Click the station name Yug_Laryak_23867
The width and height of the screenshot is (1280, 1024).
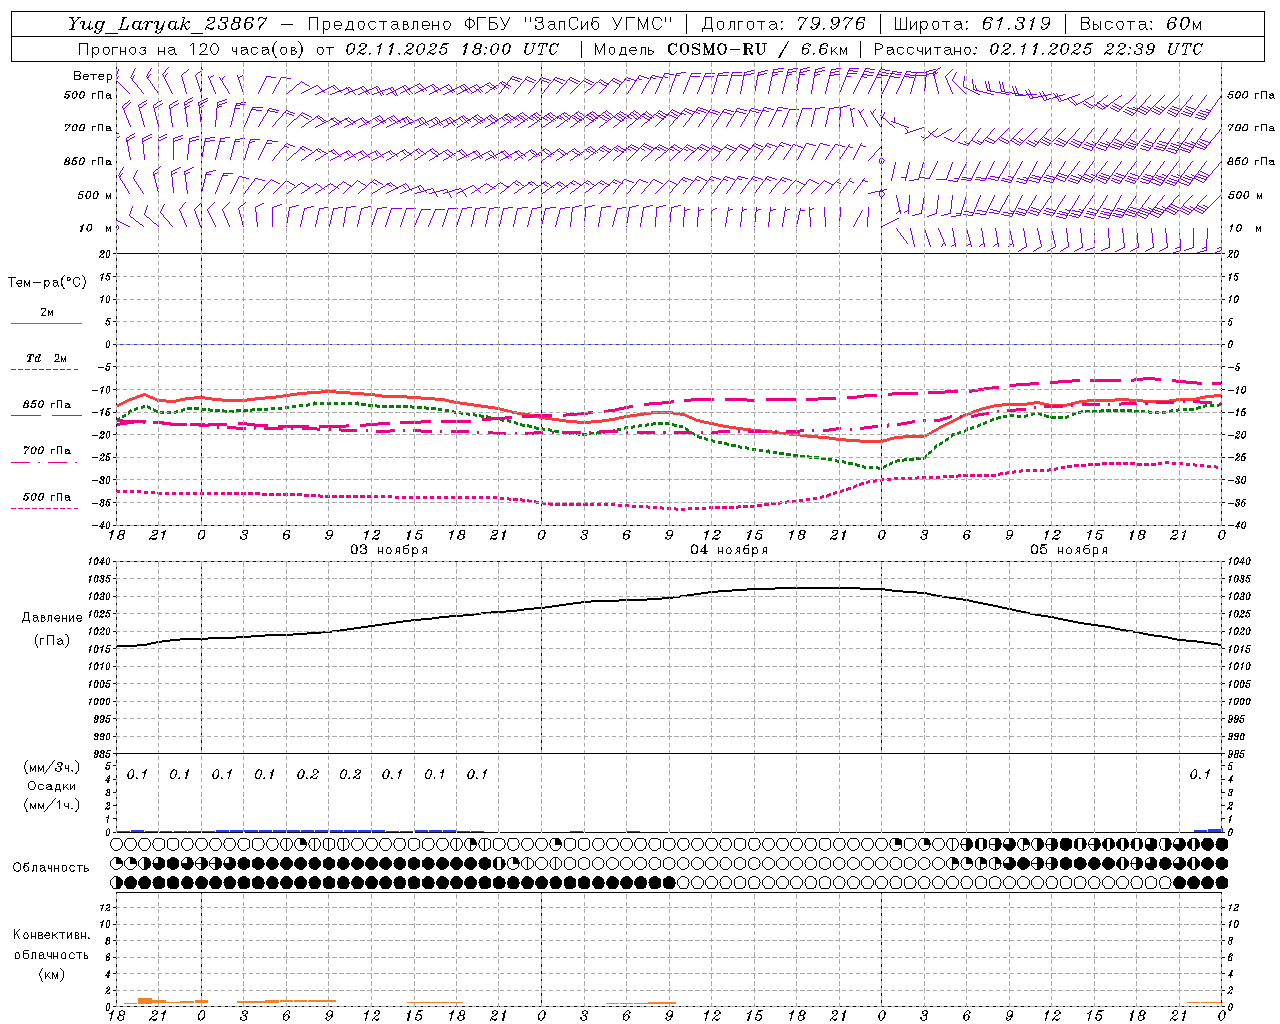167,24
